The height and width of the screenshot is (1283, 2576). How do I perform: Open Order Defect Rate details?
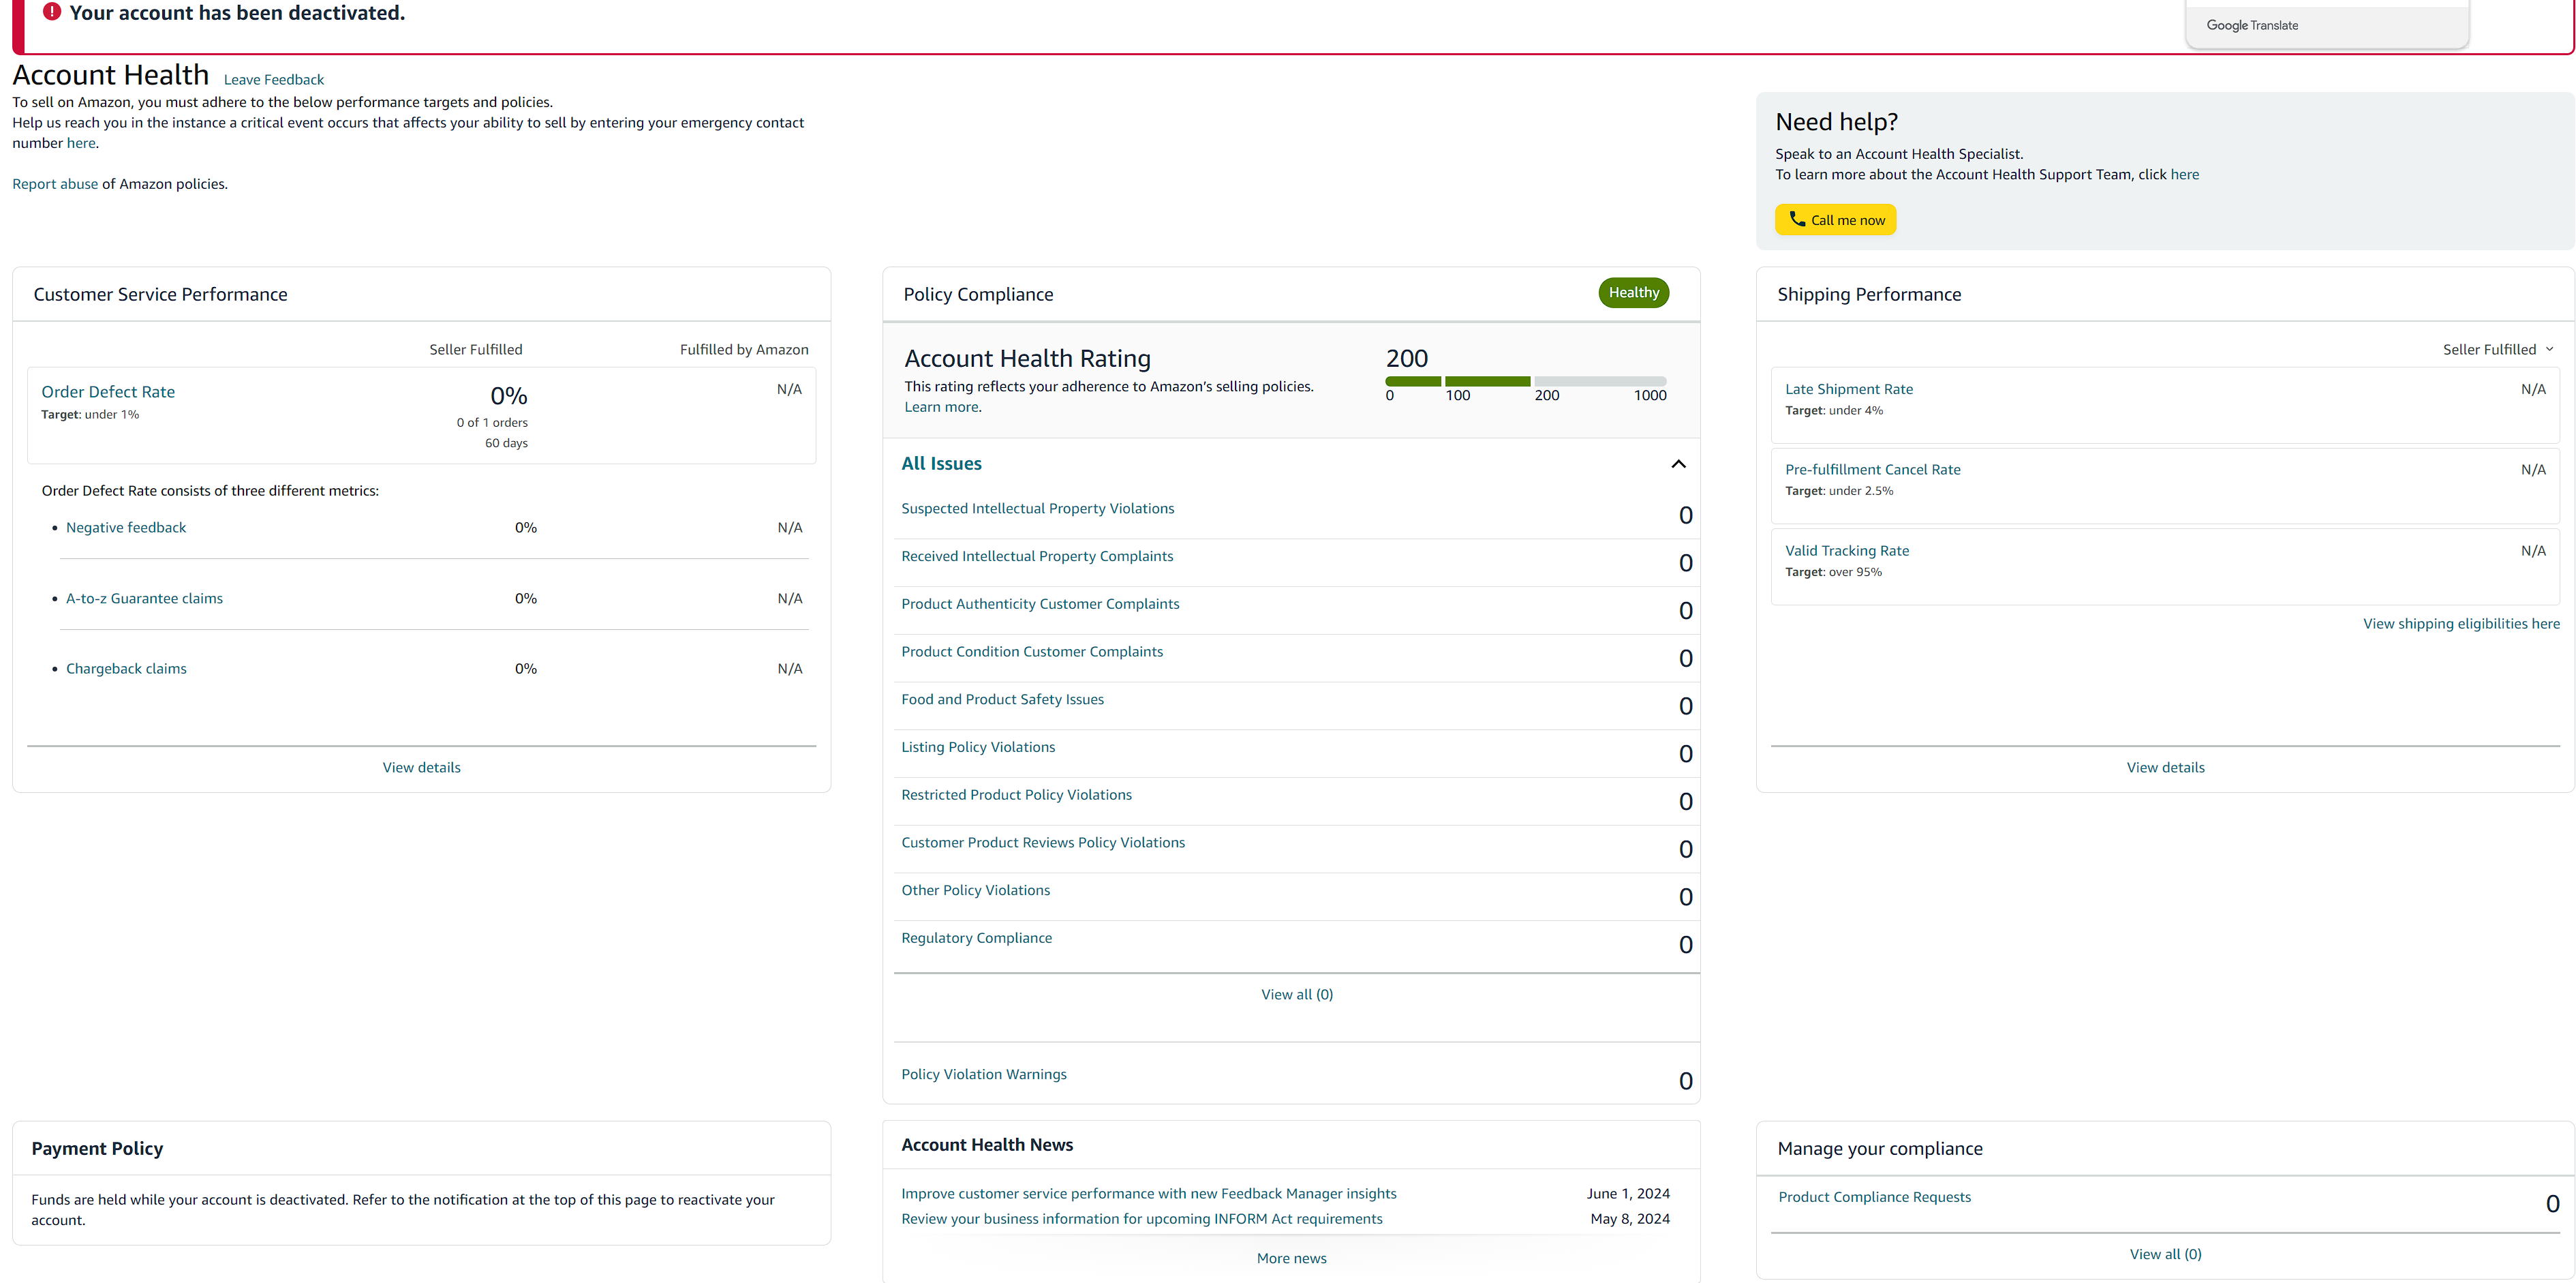pos(108,392)
